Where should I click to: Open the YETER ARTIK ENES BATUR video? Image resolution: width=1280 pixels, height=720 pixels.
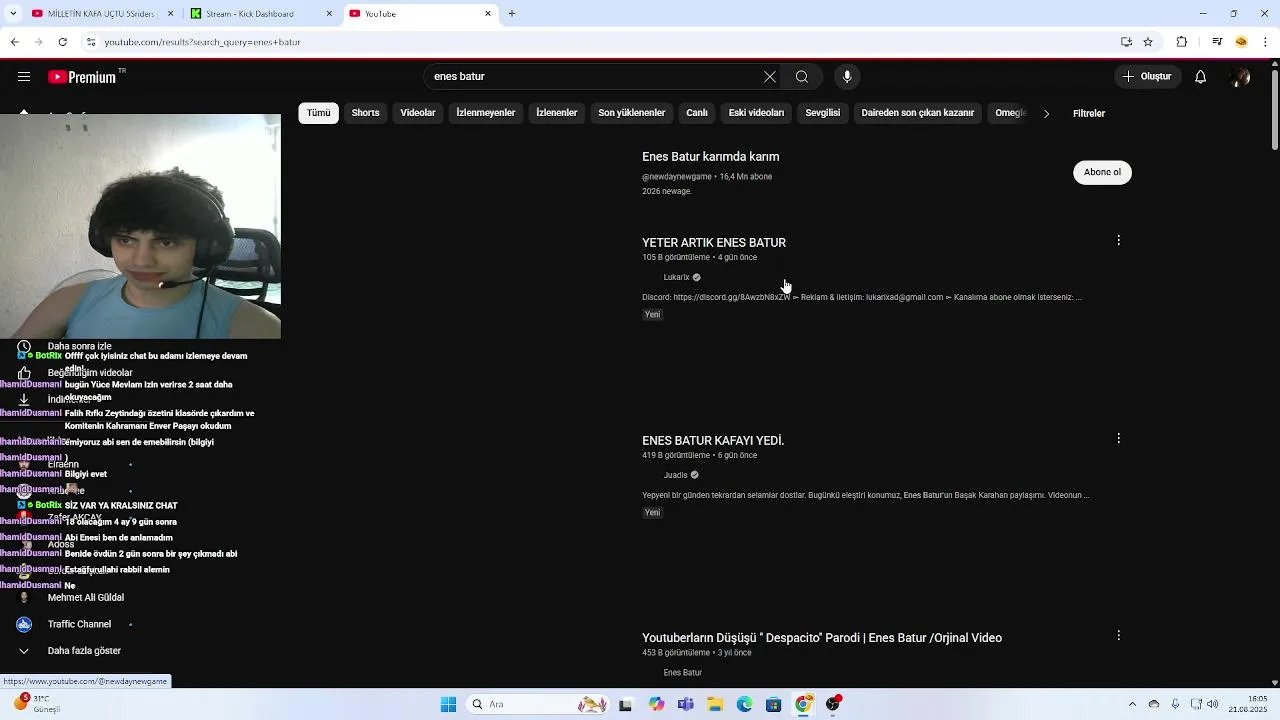[x=714, y=243]
